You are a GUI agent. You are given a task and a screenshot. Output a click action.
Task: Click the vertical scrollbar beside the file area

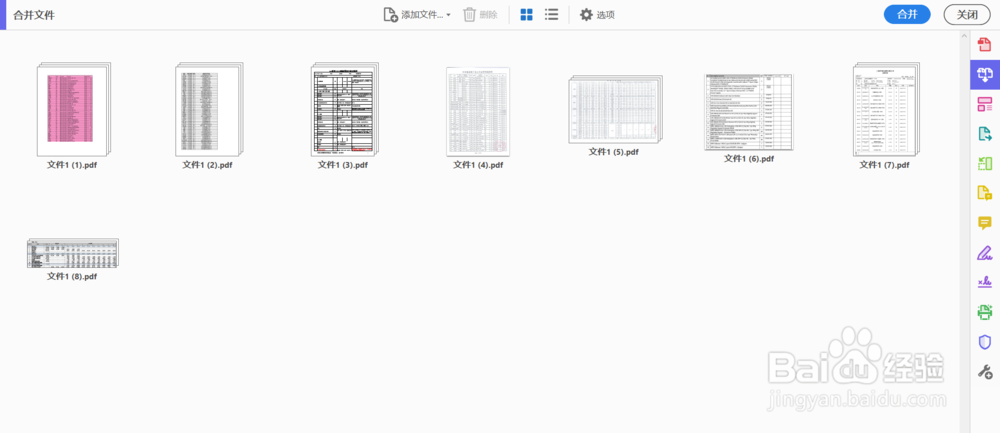[x=965, y=231]
